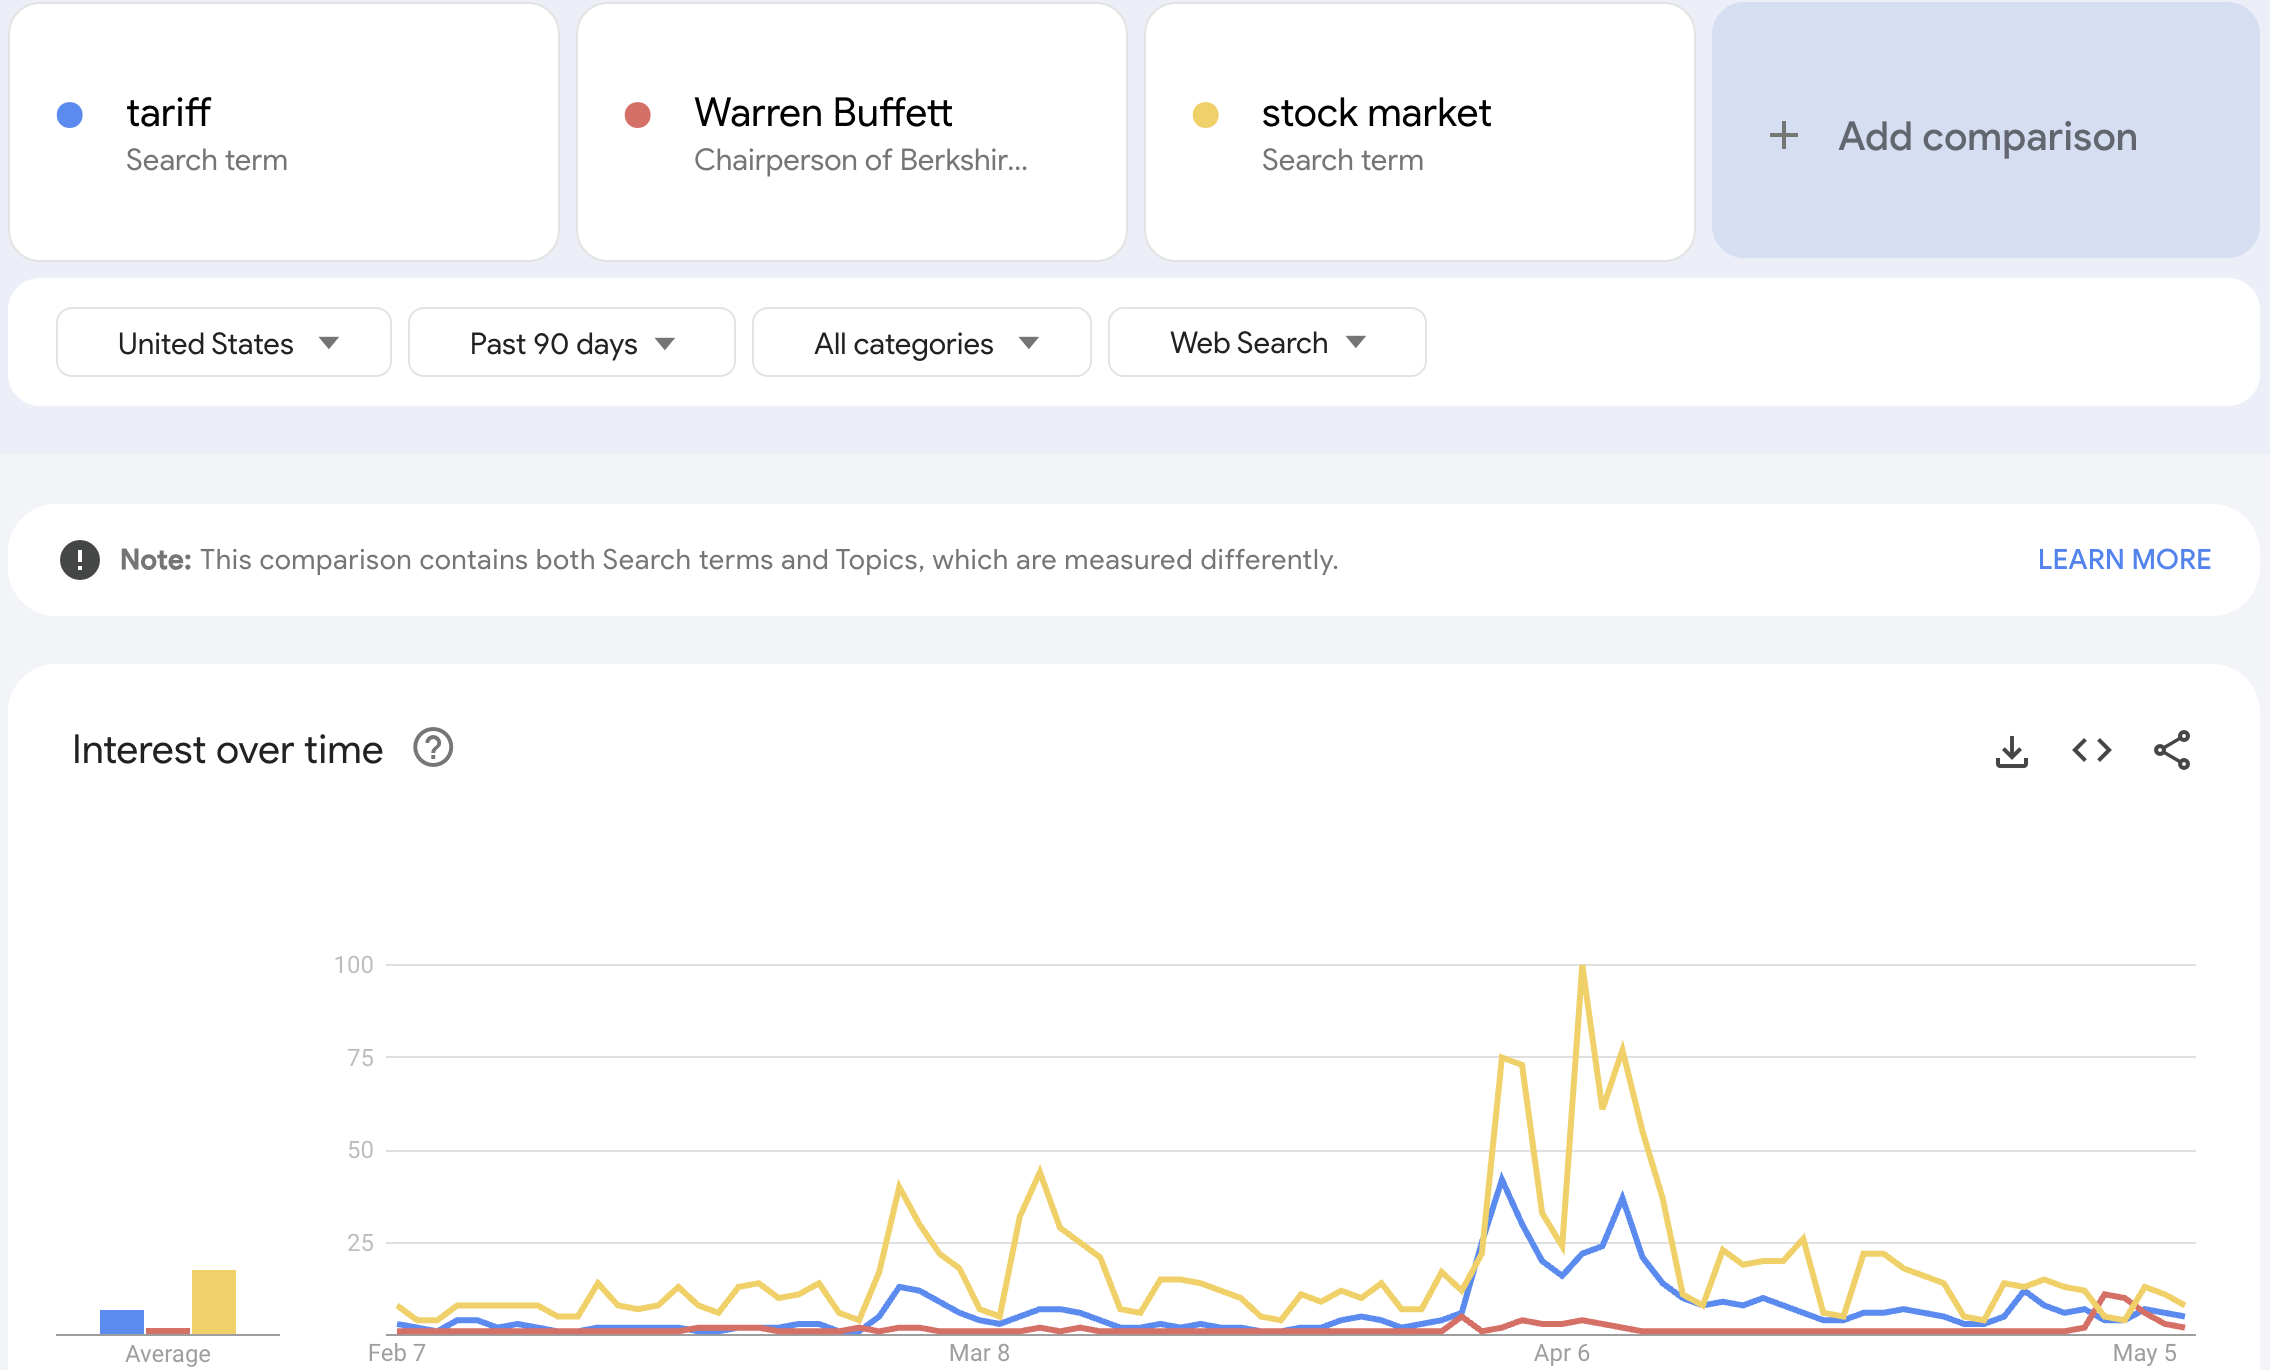
Task: Edit the stock market search term card
Action: [1420, 132]
